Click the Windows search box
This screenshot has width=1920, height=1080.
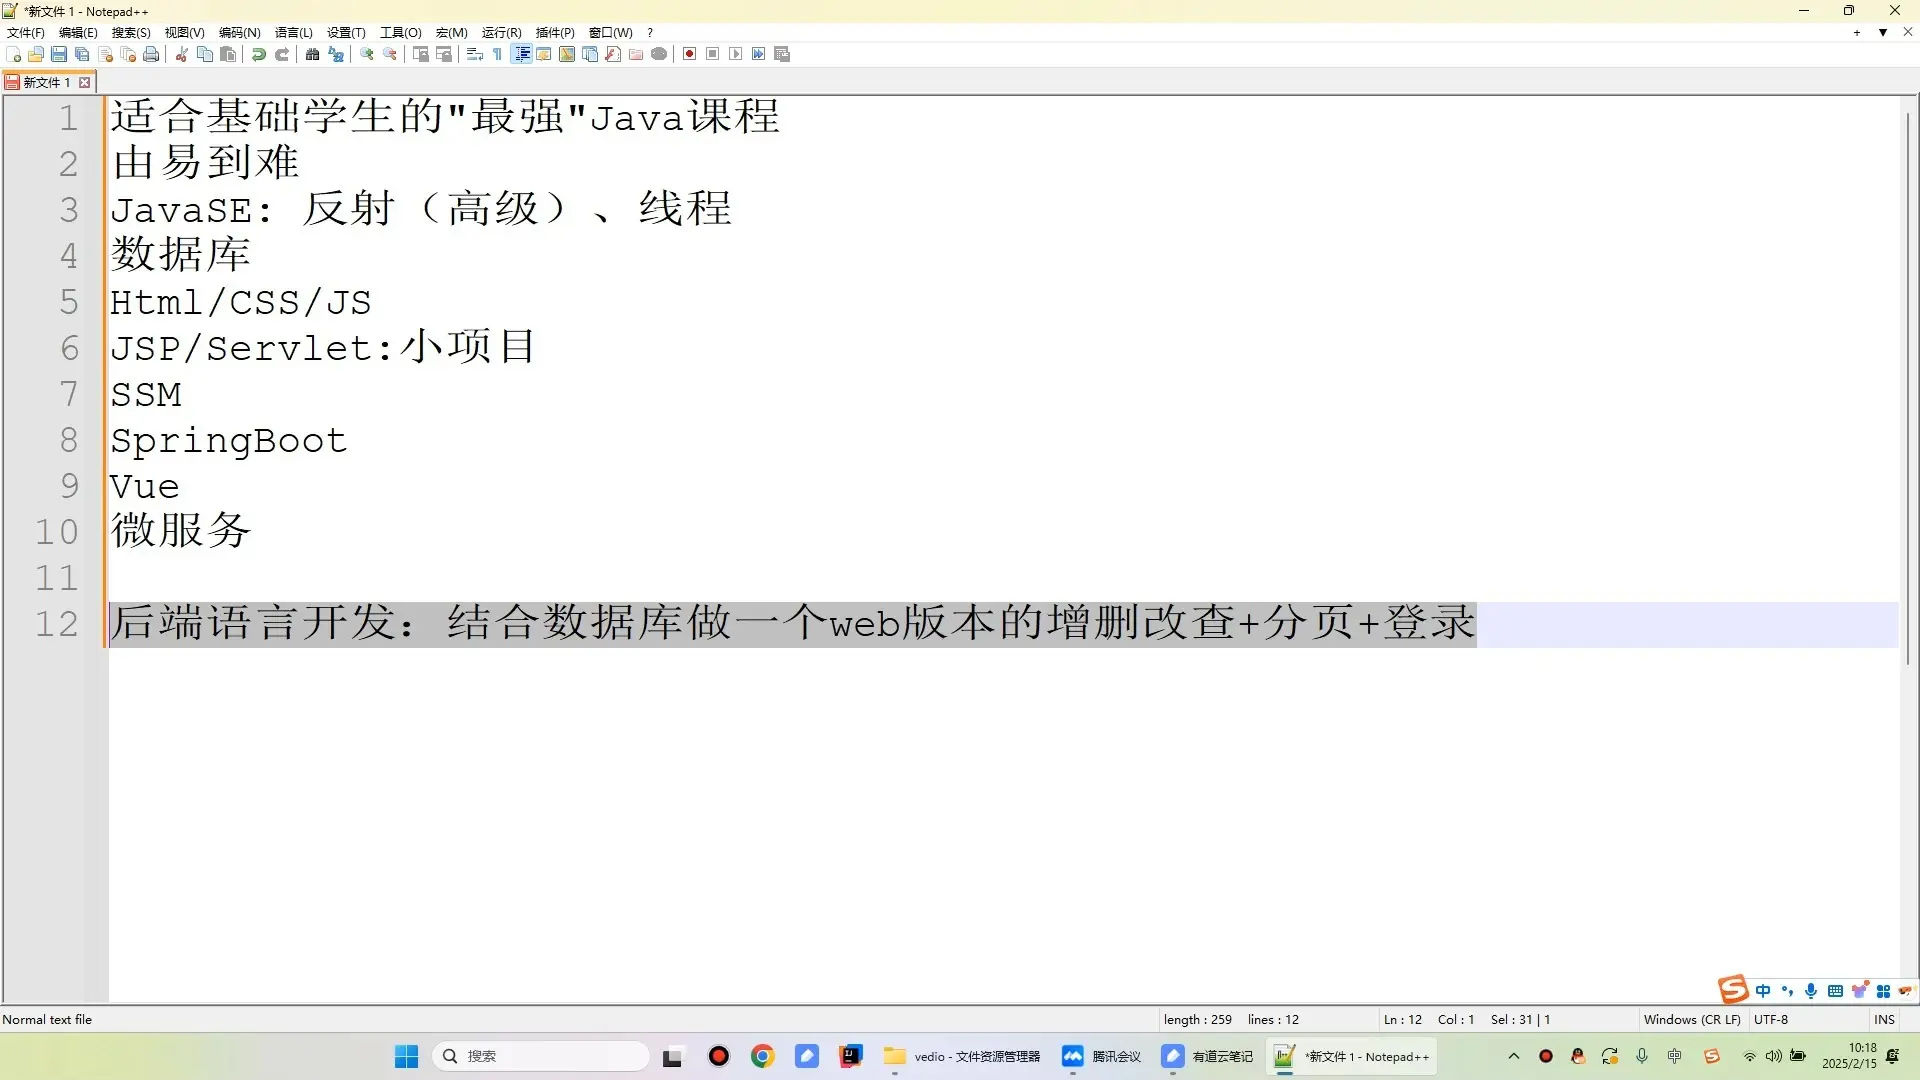pyautogui.click(x=540, y=1056)
